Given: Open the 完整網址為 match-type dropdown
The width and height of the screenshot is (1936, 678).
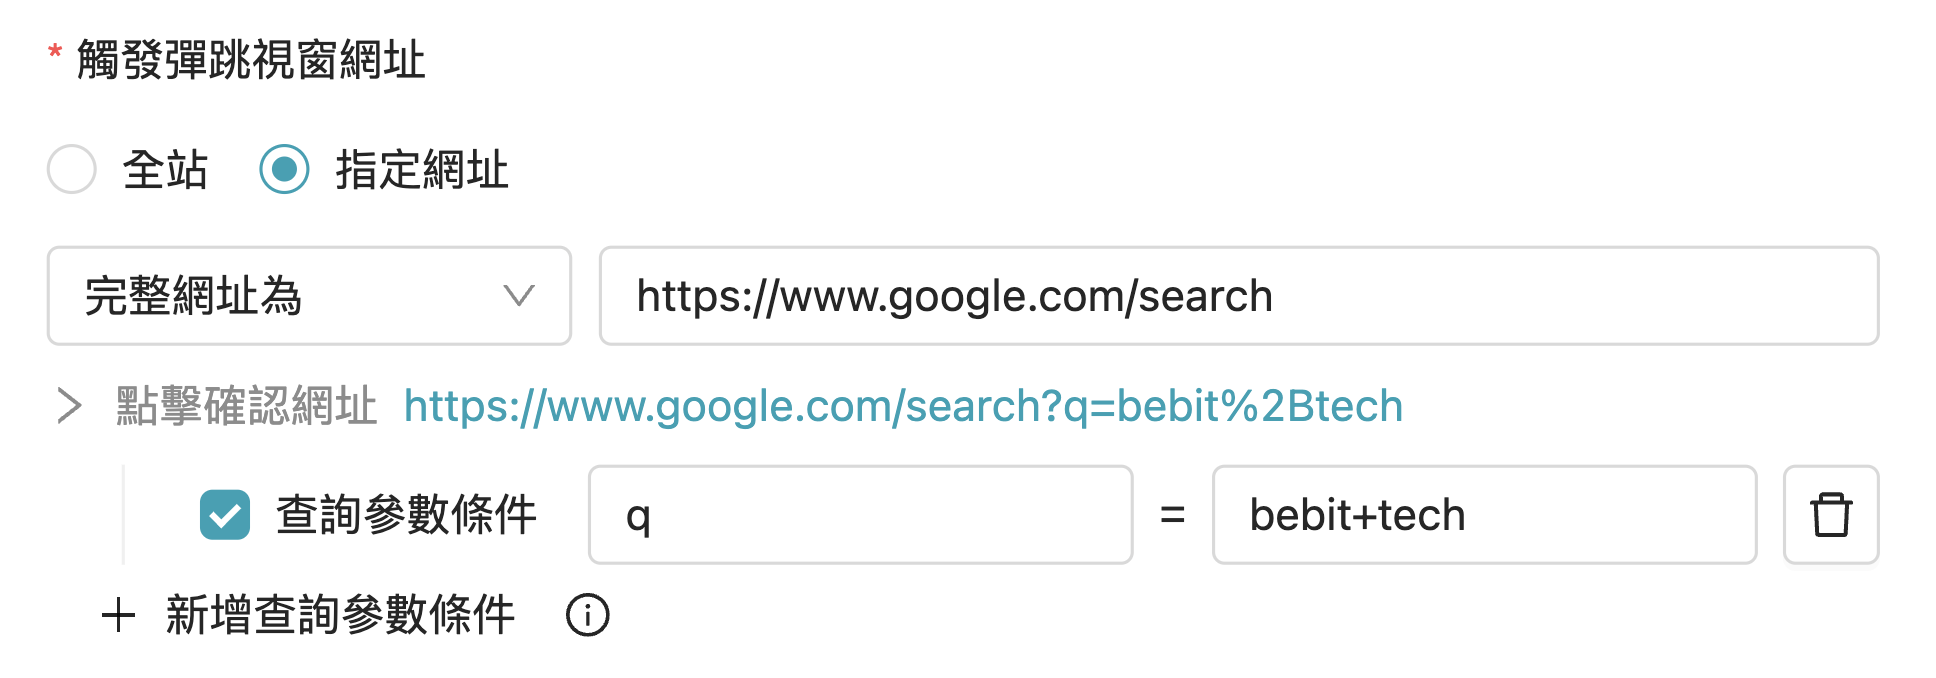Looking at the screenshot, I should pos(308,297).
